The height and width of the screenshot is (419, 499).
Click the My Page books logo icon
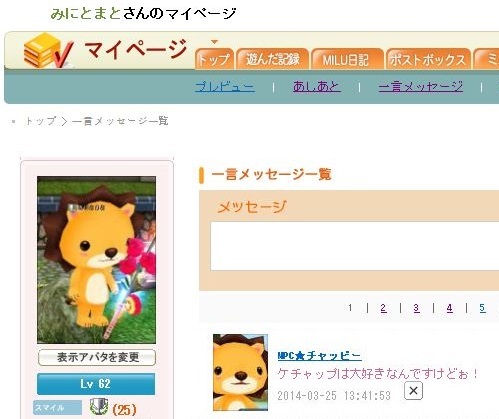tap(48, 50)
